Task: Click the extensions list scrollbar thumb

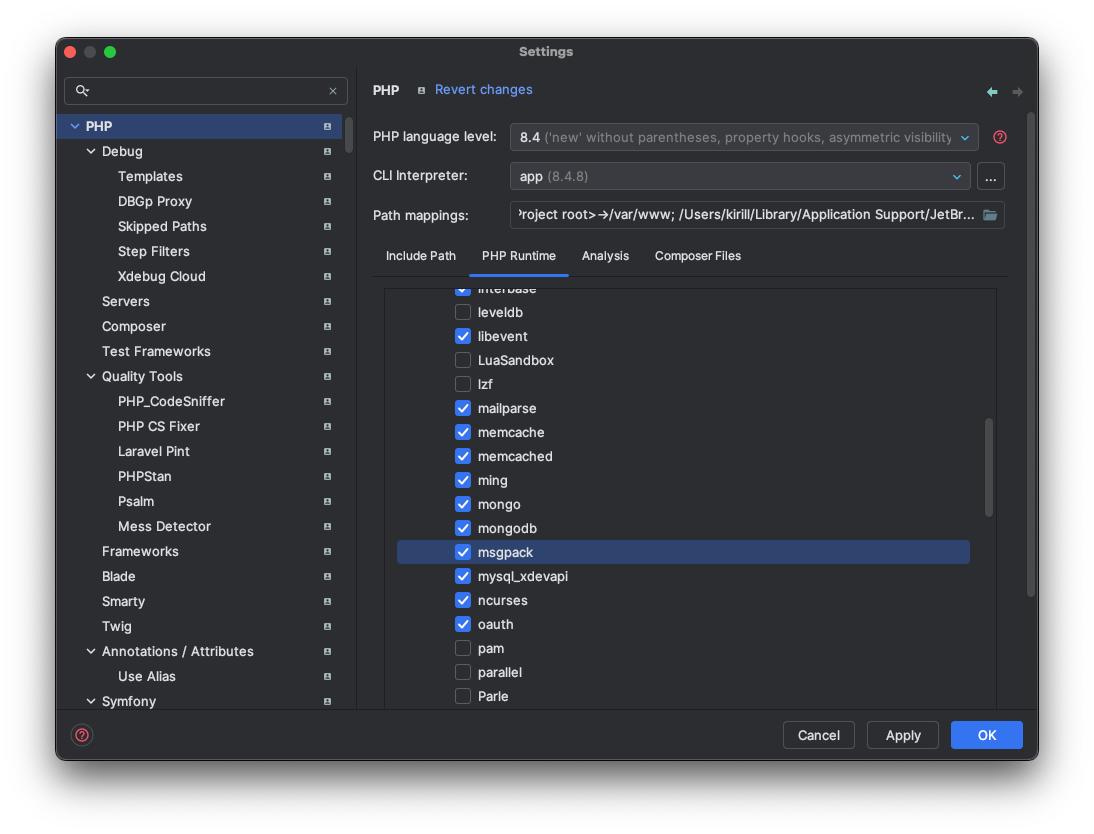Action: click(988, 467)
